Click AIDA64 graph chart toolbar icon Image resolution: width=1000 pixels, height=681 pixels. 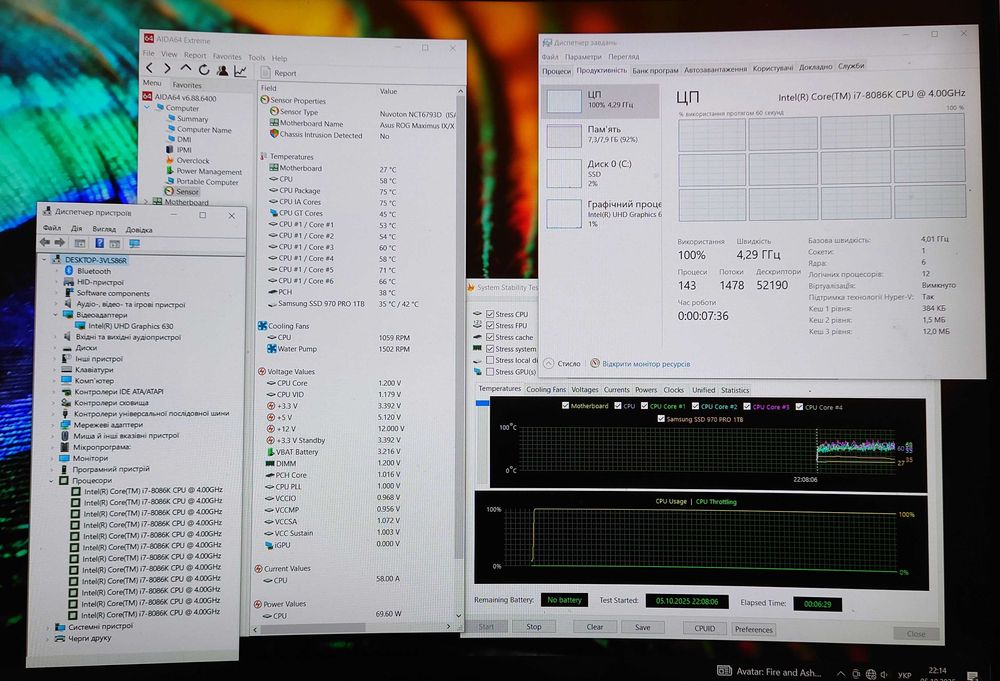(240, 71)
